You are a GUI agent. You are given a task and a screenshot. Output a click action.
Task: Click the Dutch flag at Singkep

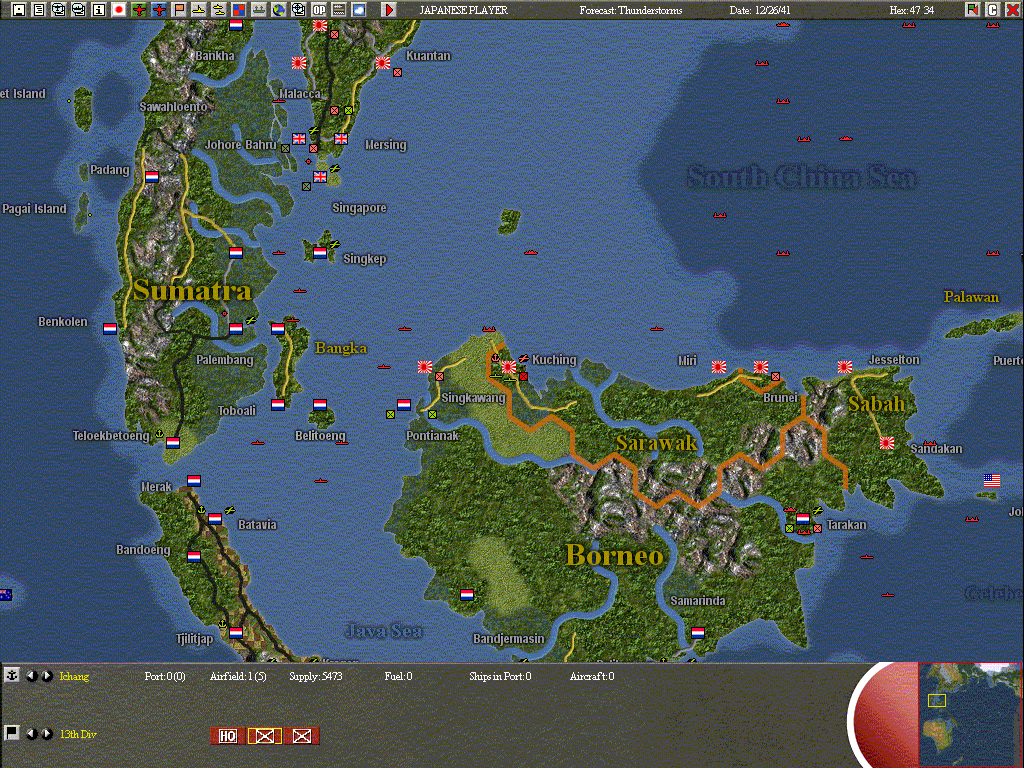tap(319, 253)
